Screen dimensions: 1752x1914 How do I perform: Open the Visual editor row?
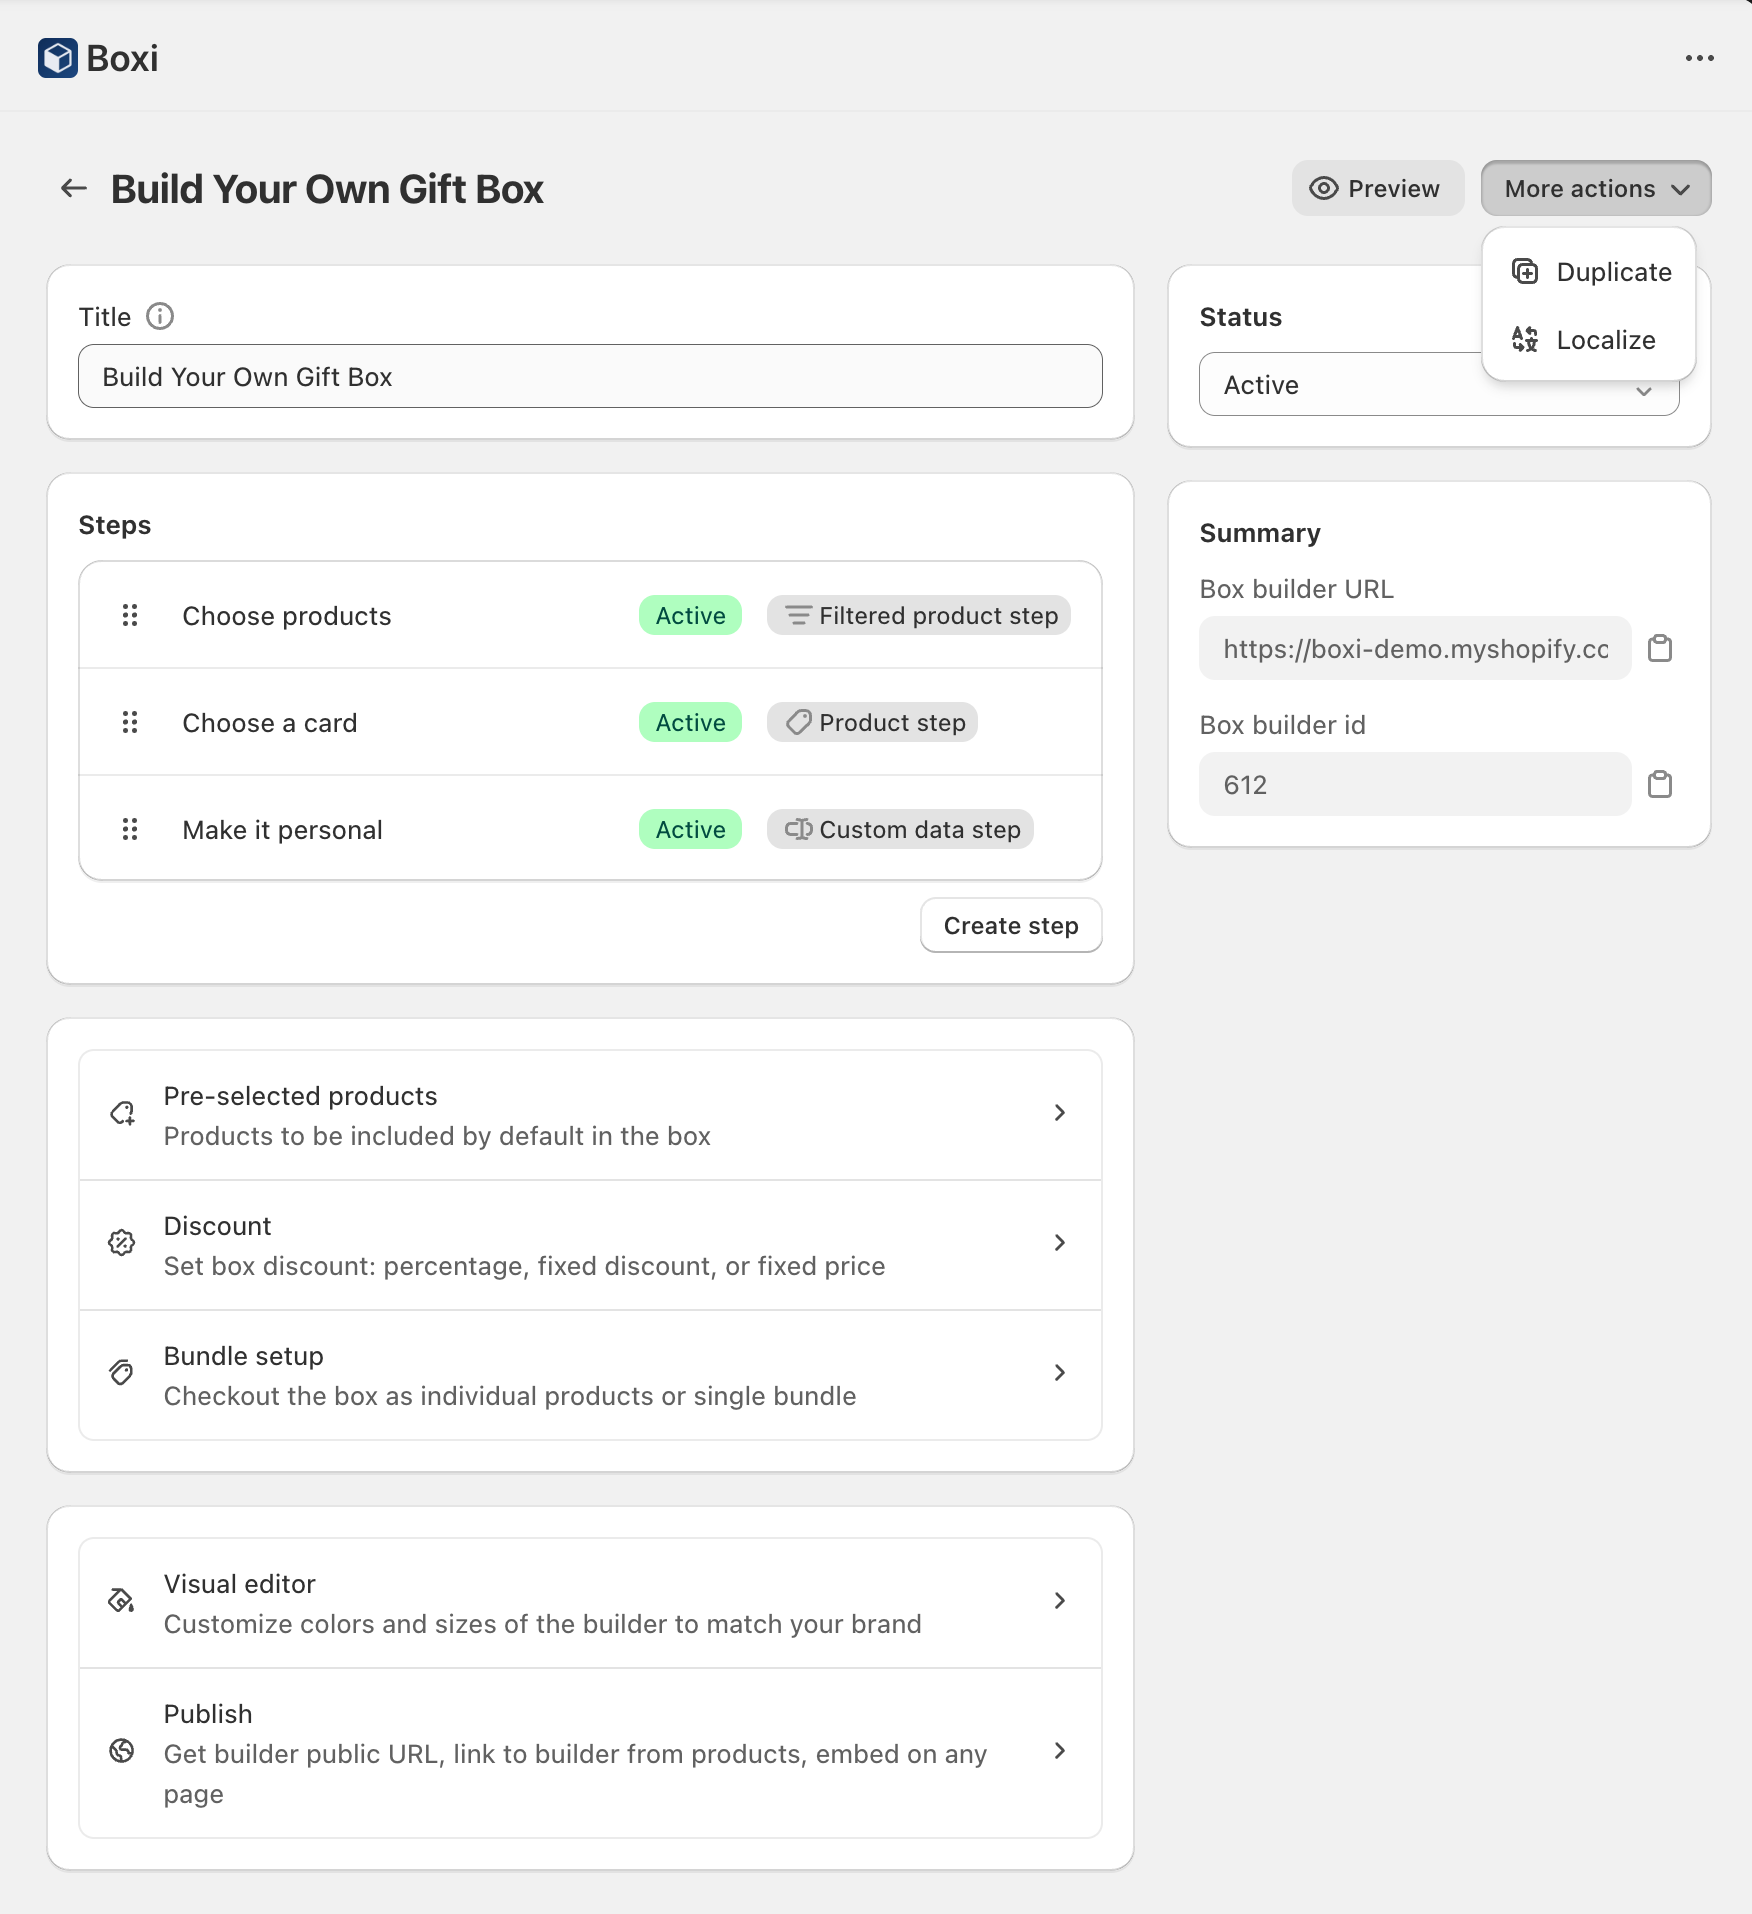[590, 1603]
